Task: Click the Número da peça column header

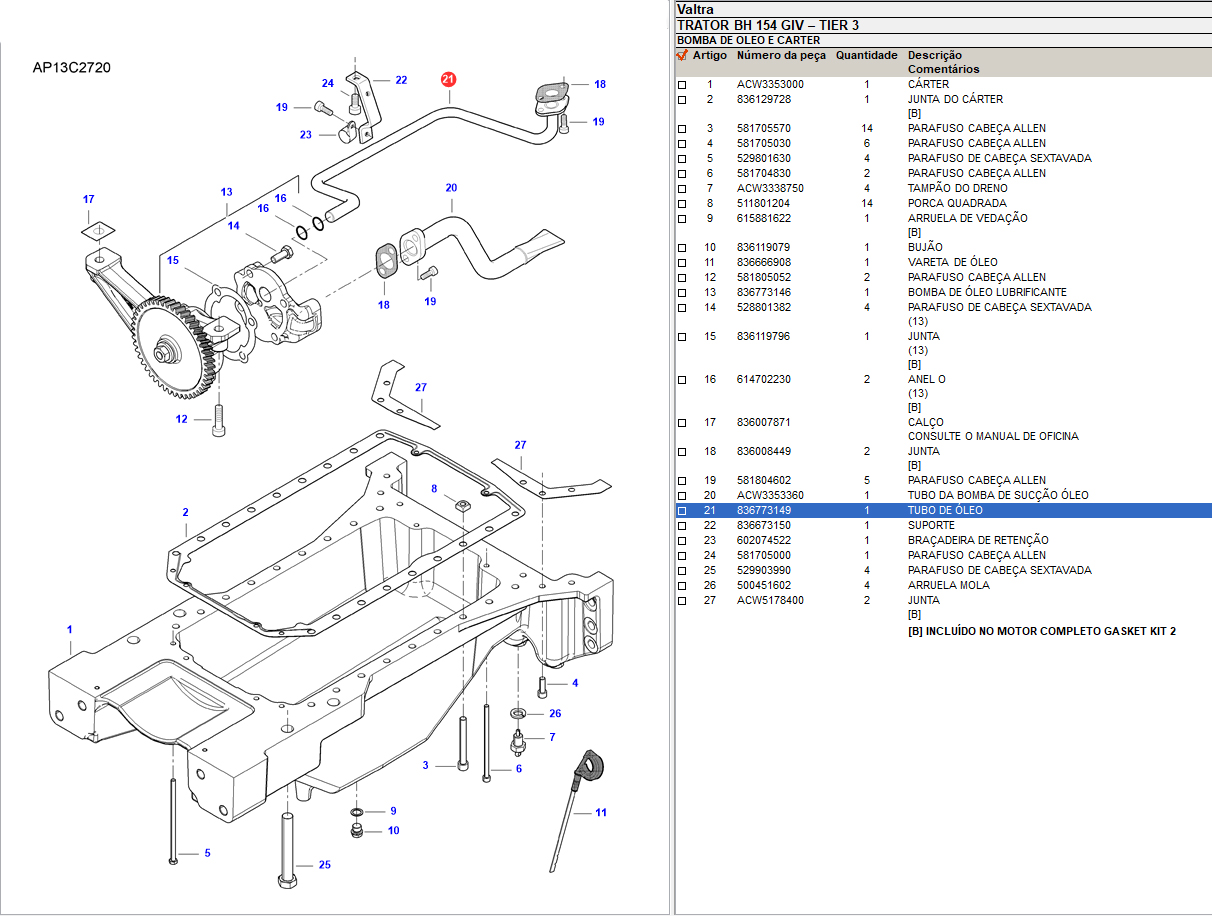Action: 781,56
